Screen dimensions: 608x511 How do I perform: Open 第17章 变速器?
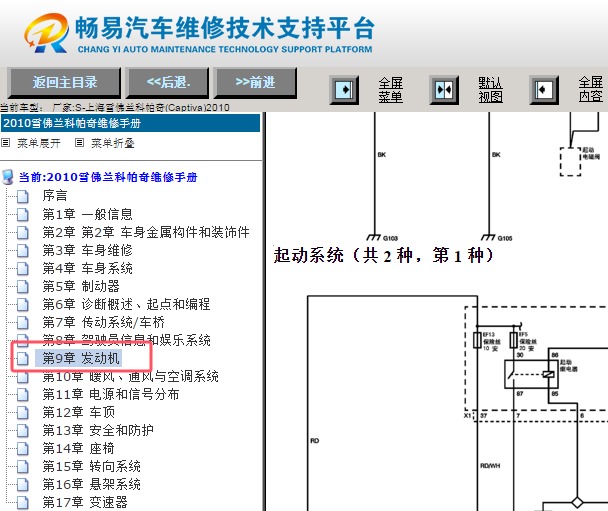[85, 502]
